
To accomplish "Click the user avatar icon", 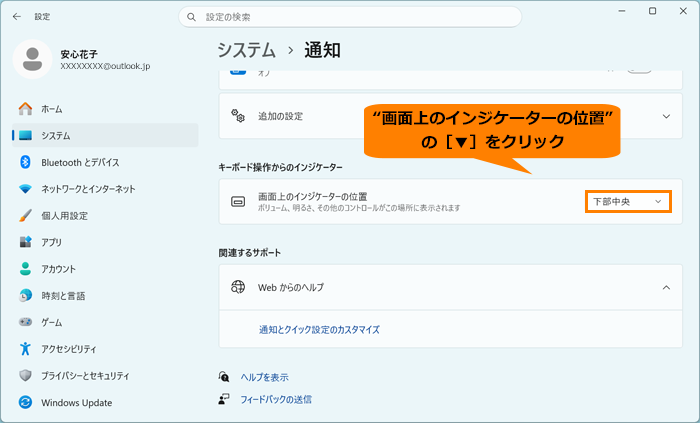I will coord(33,59).
